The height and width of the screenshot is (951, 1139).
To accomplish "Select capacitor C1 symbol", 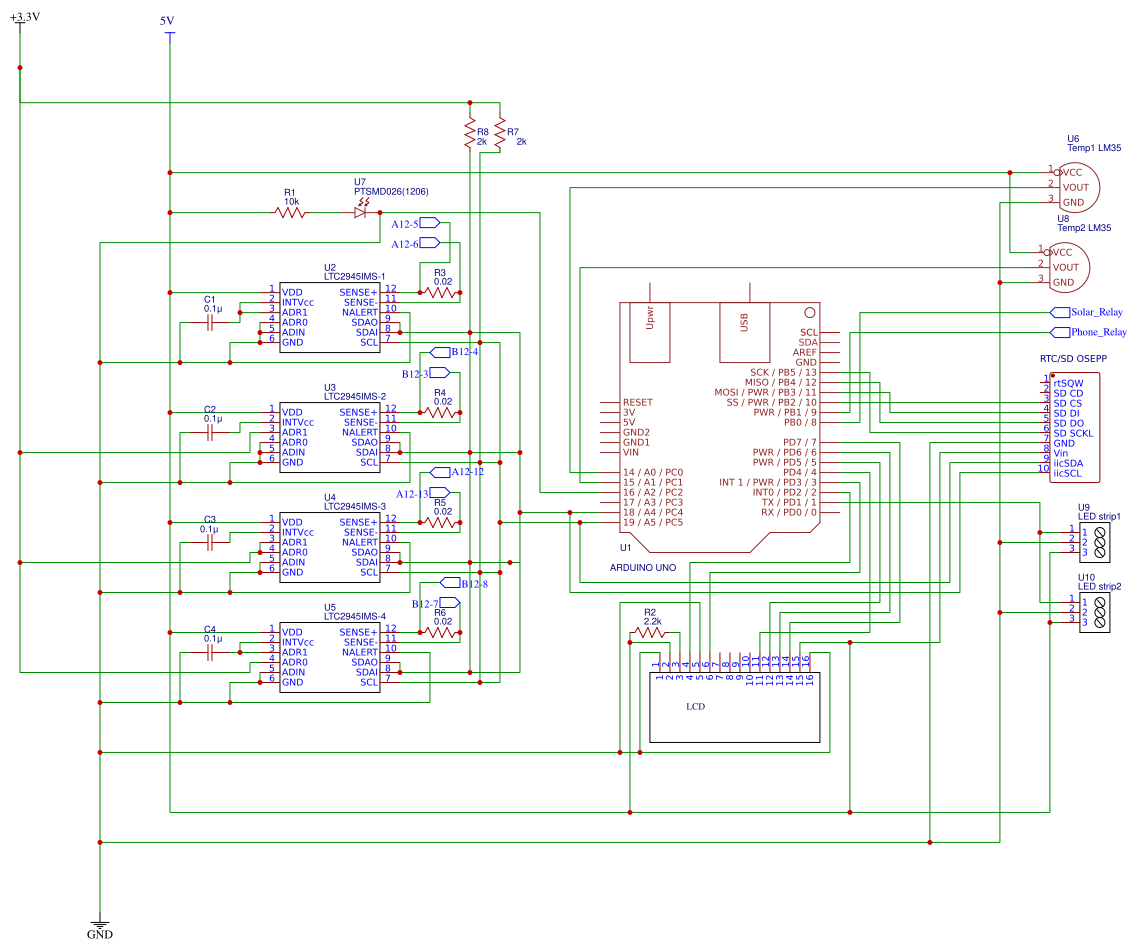I will [210, 323].
